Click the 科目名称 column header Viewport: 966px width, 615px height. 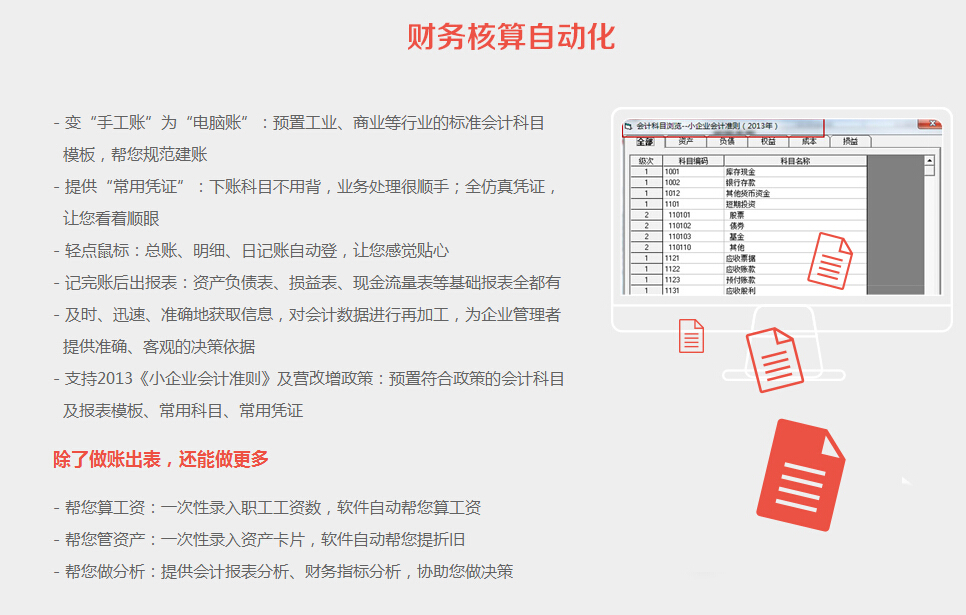pyautogui.click(x=794, y=160)
